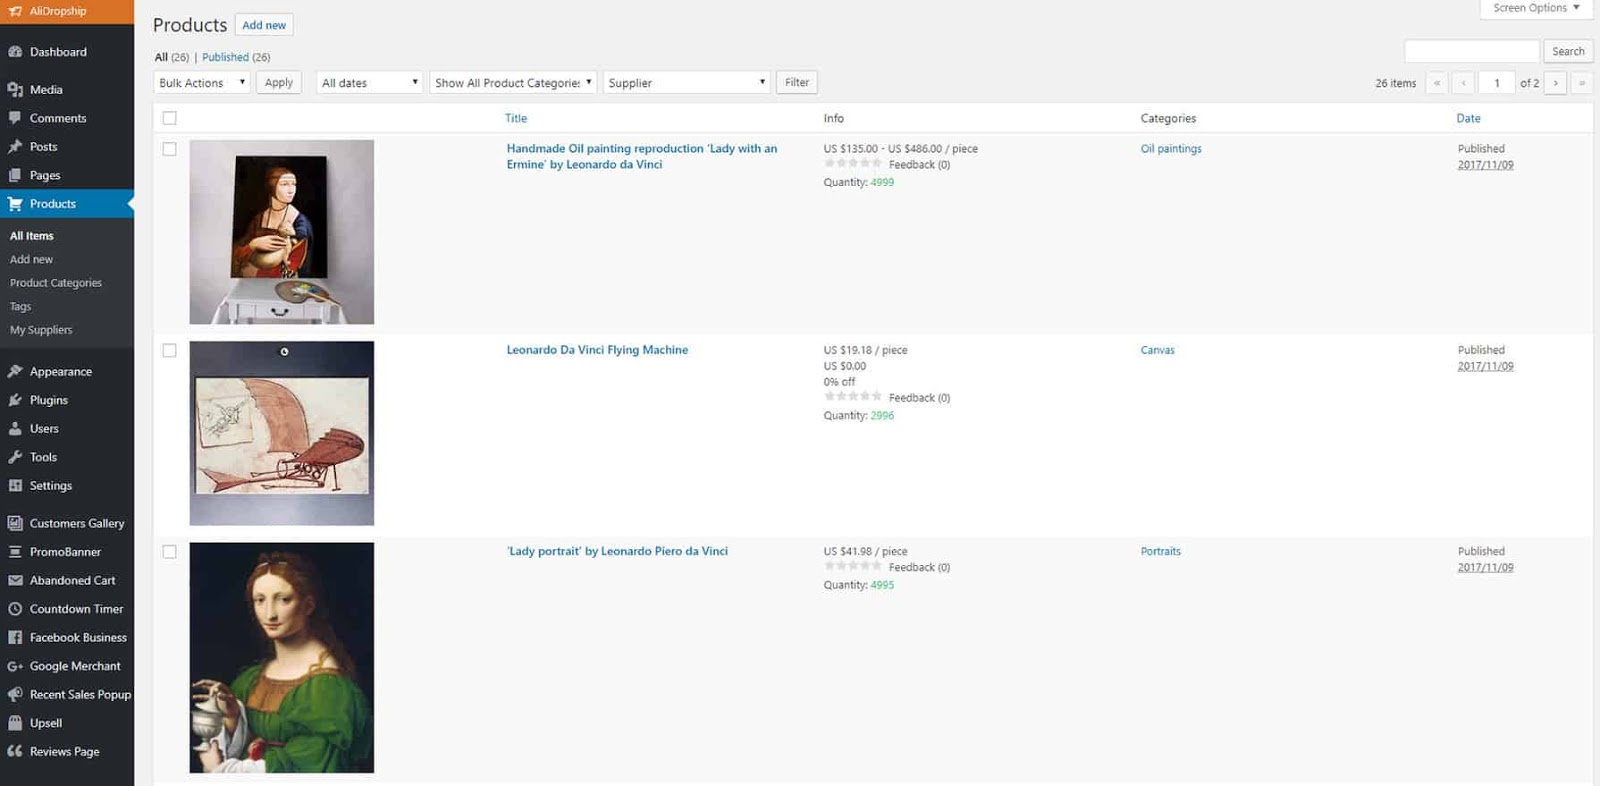Select the Flying Machine product checkbox
Screen dimensions: 1600x786
coord(170,351)
